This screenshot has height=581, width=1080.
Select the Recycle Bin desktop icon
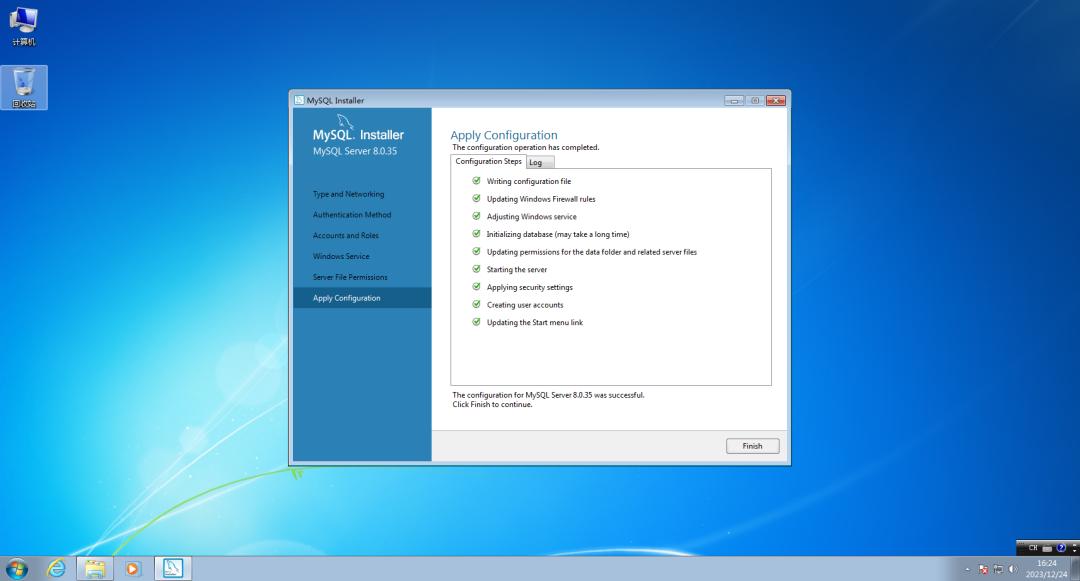[x=24, y=87]
